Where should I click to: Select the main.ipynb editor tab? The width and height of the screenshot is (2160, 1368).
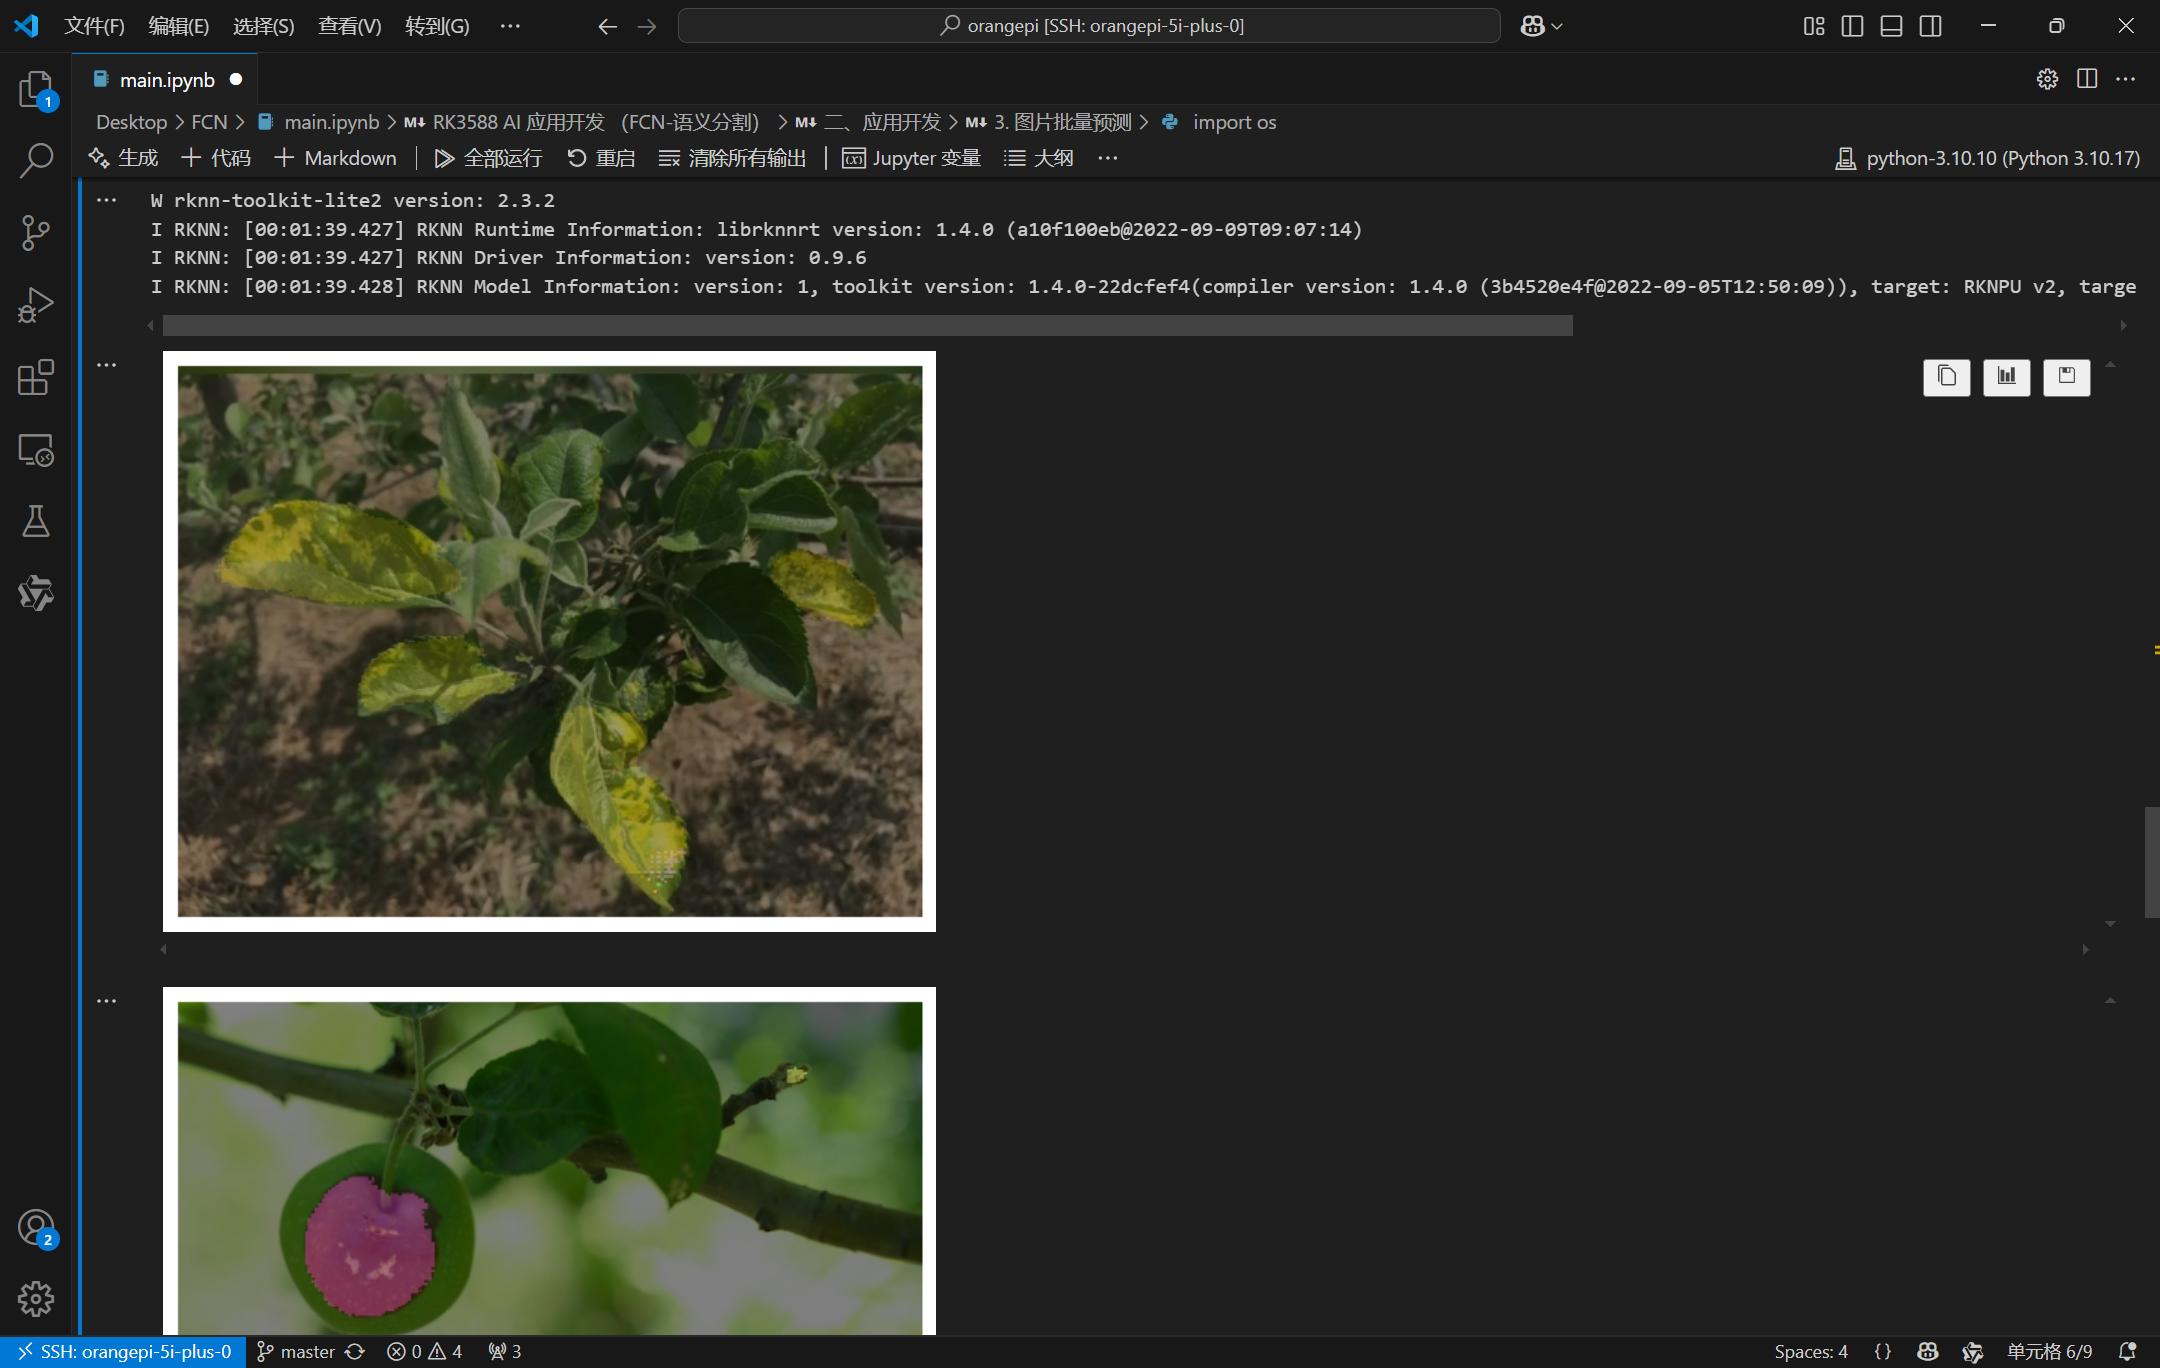point(166,80)
